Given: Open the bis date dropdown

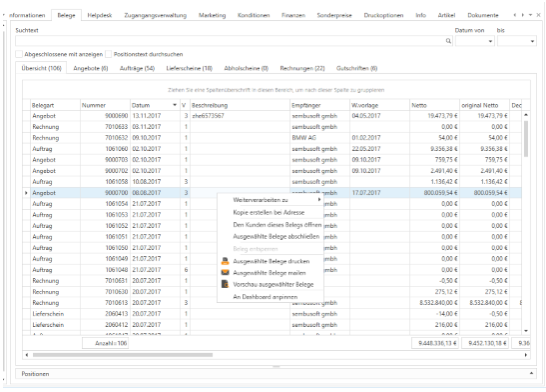Looking at the screenshot, I should pyautogui.click(x=532, y=41).
